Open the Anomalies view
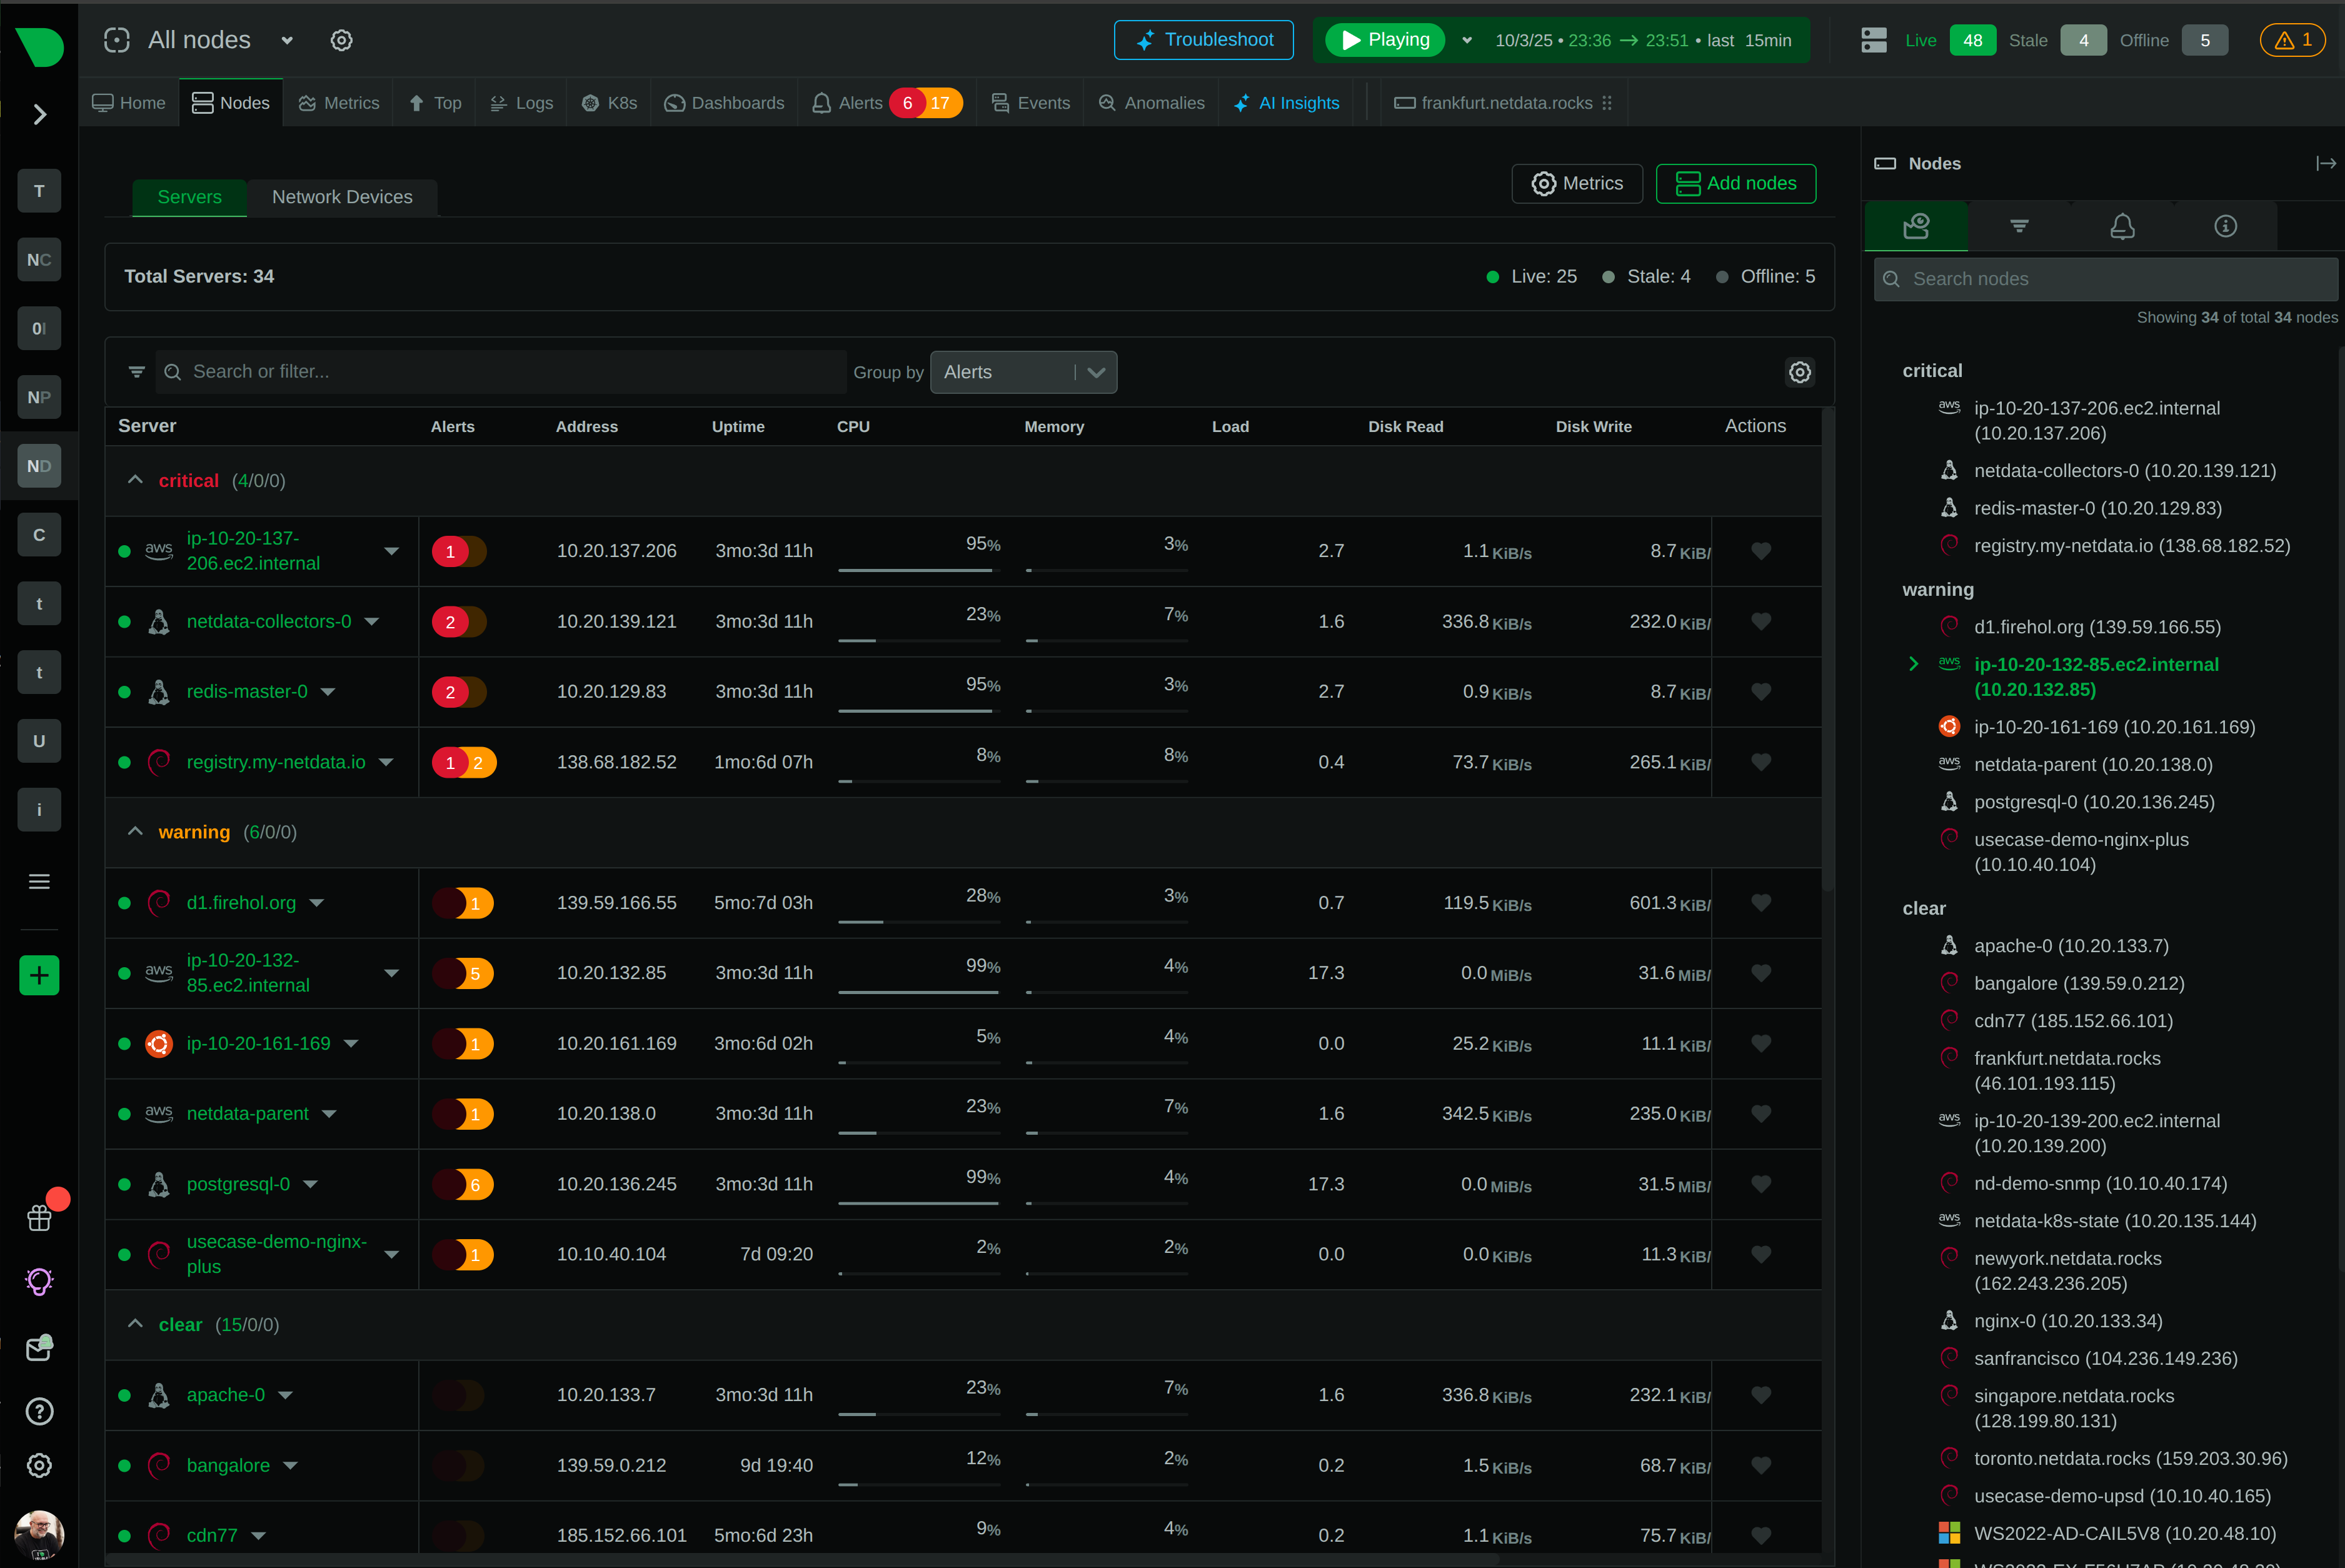Viewport: 2345px width, 1568px height. click(x=1151, y=102)
